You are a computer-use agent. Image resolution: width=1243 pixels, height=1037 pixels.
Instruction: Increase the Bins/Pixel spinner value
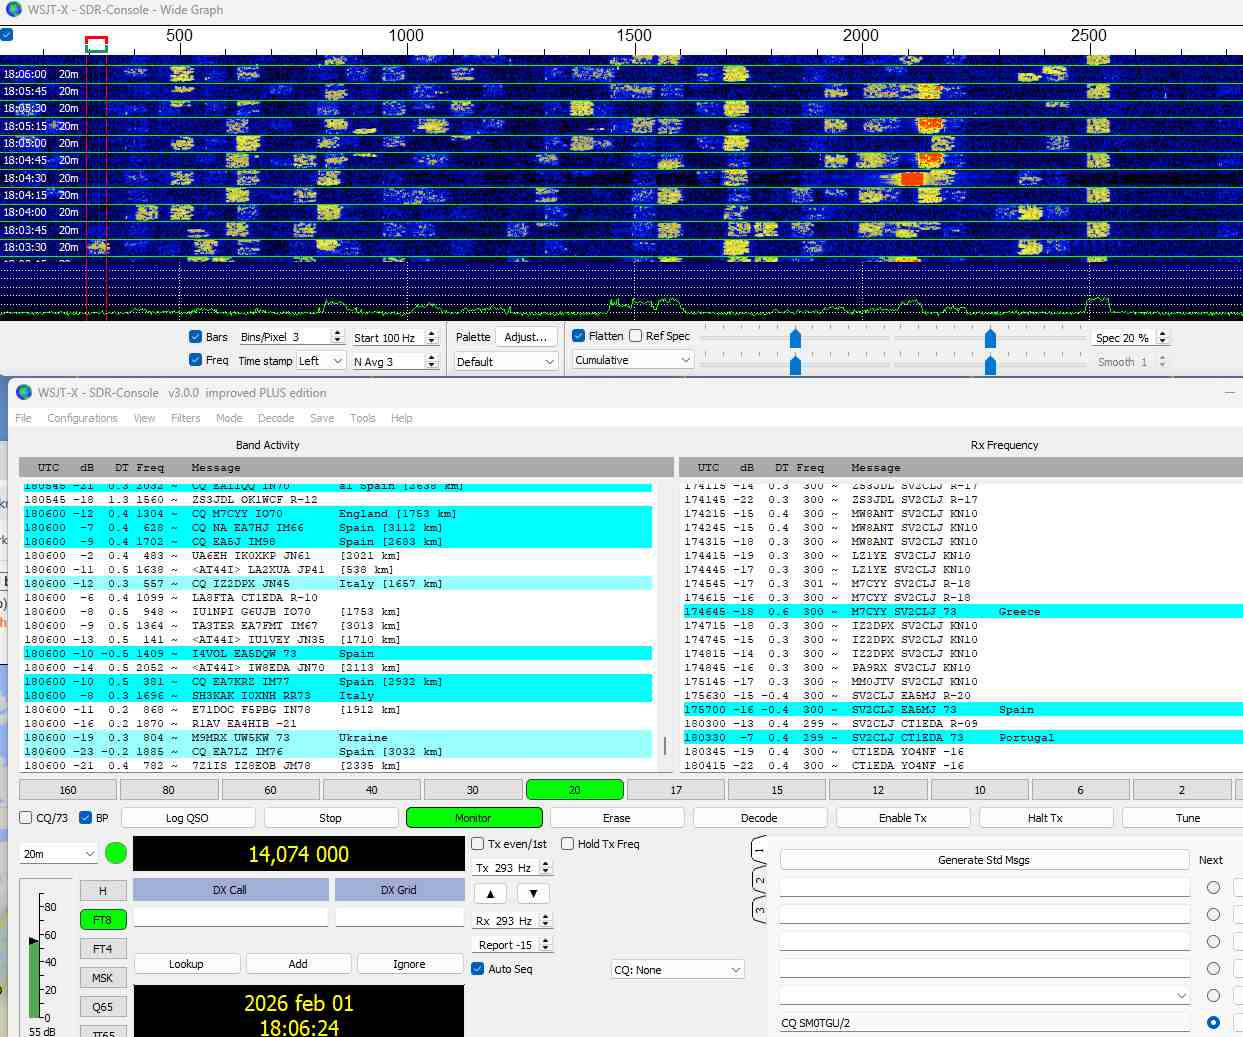337,333
